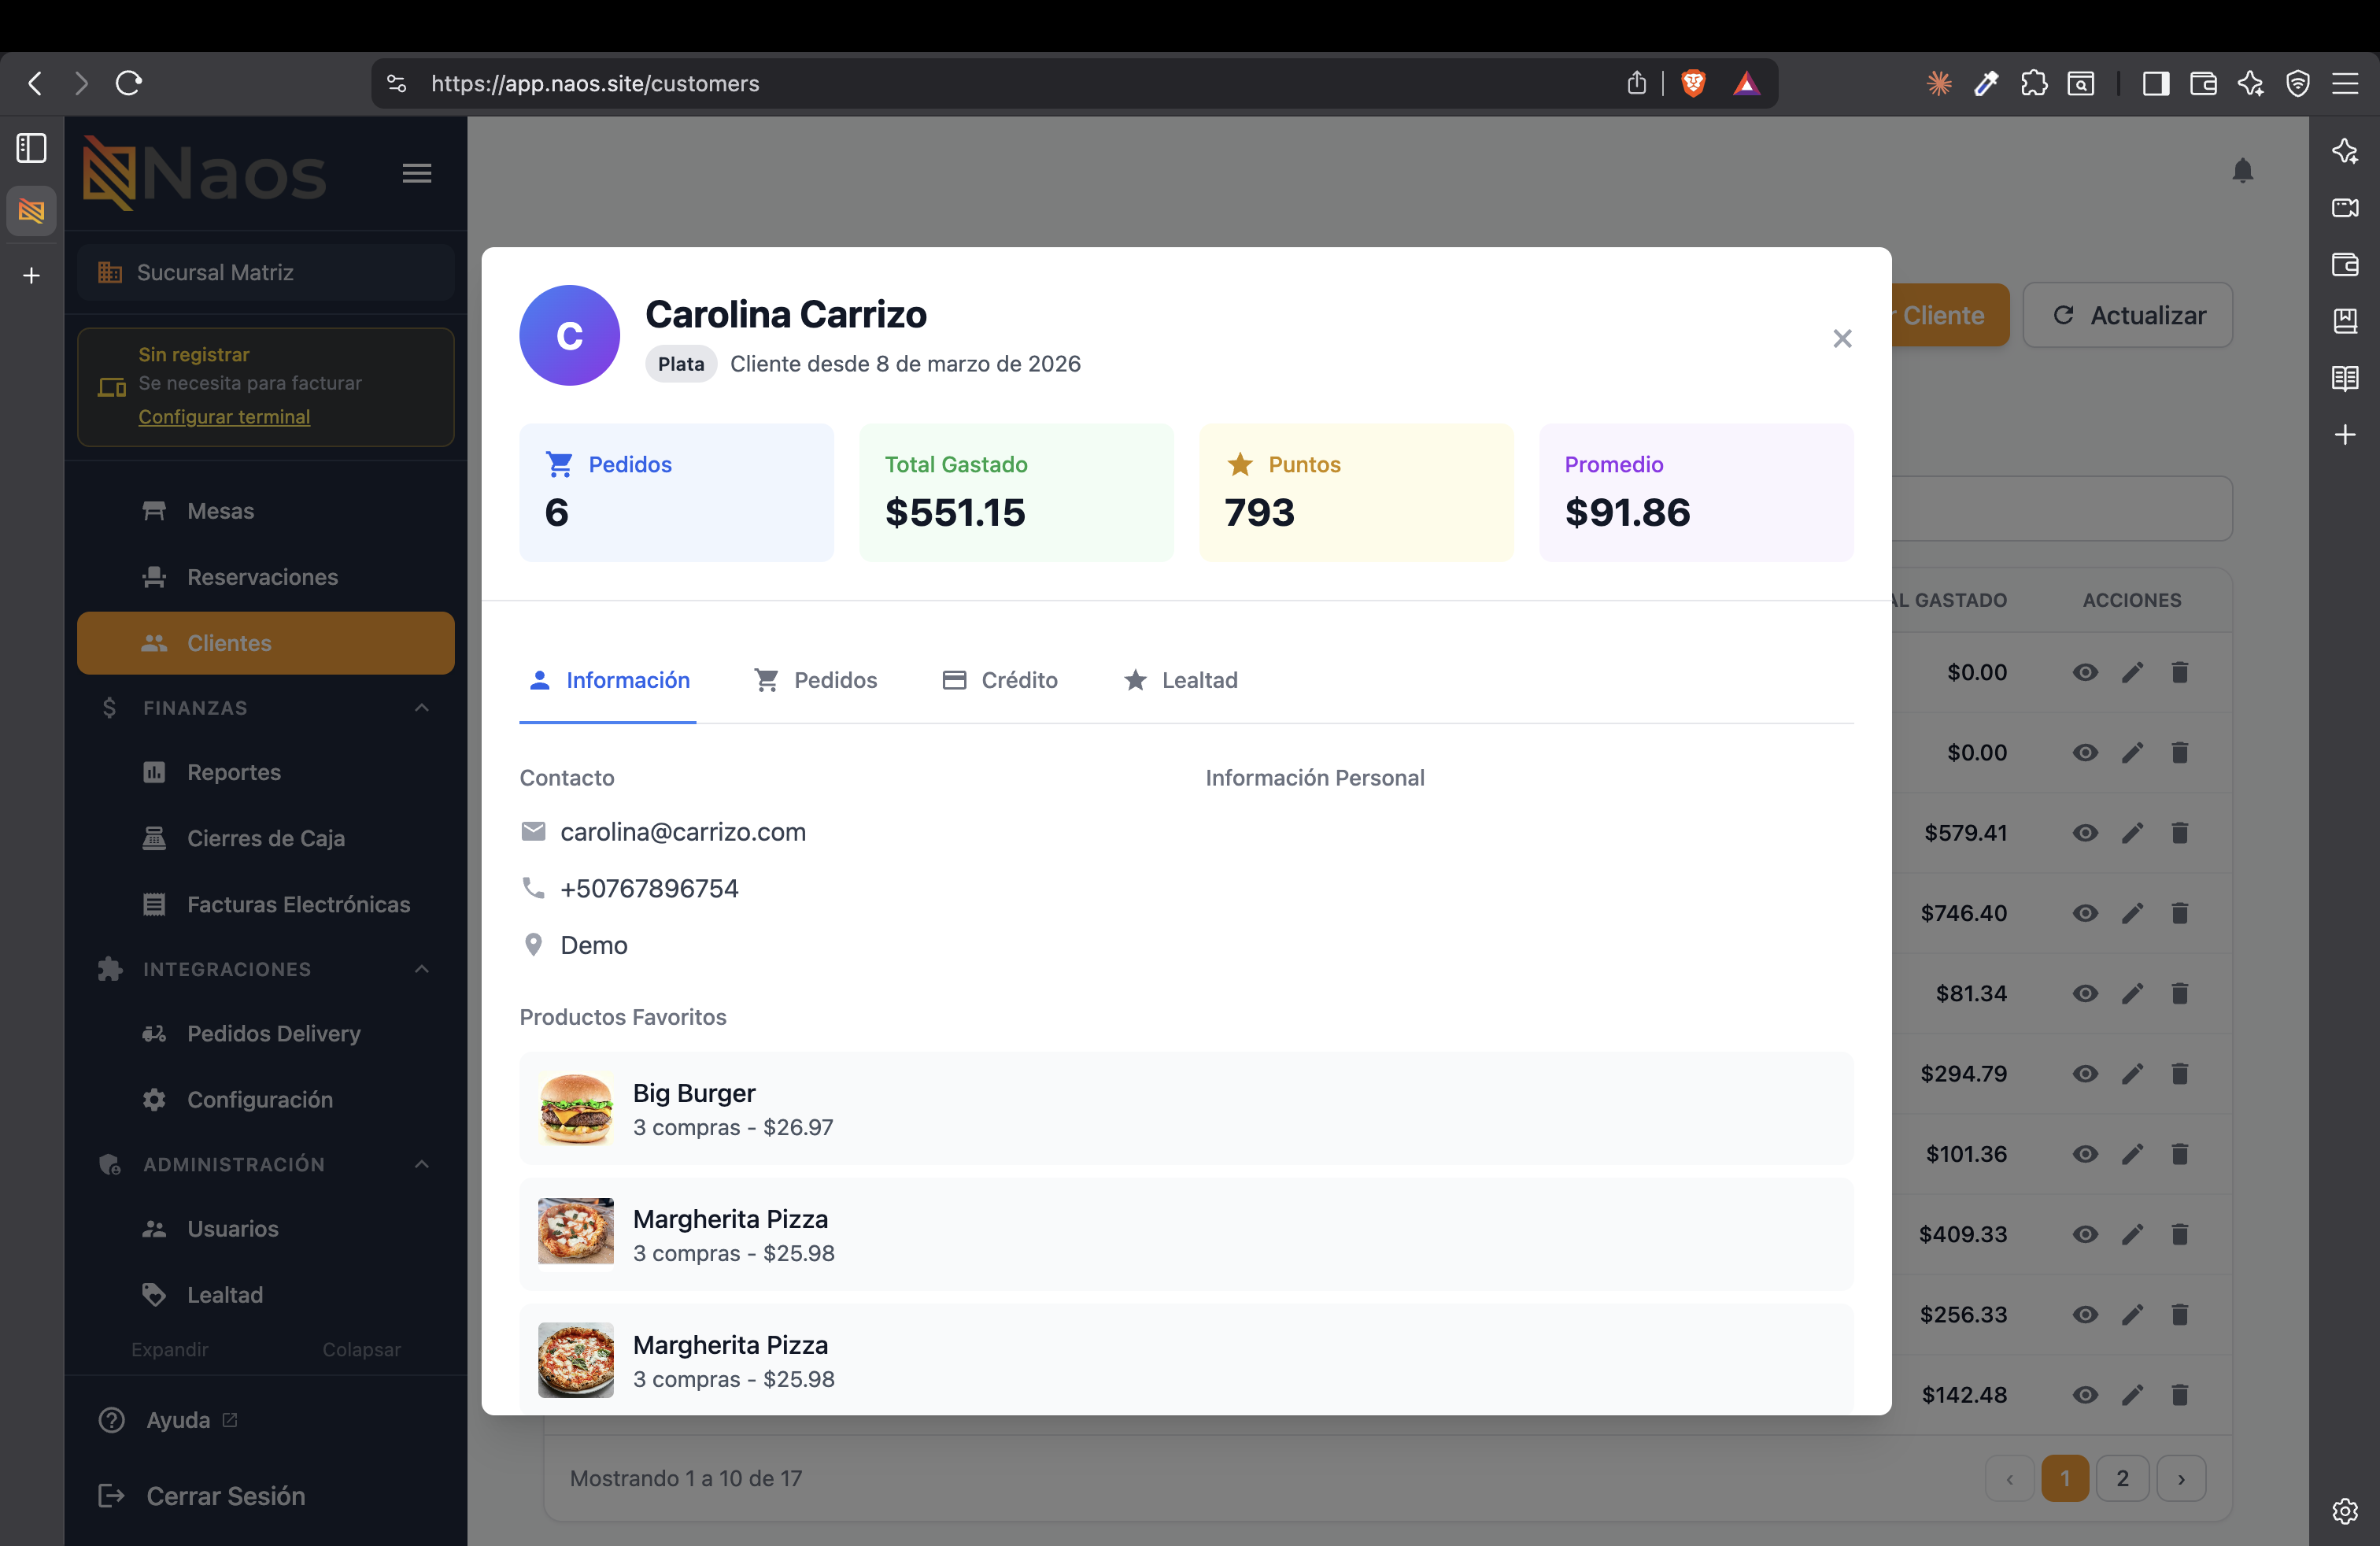Open the Lealtad tab in customer dialog
Image resolution: width=2380 pixels, height=1546 pixels.
point(1181,680)
